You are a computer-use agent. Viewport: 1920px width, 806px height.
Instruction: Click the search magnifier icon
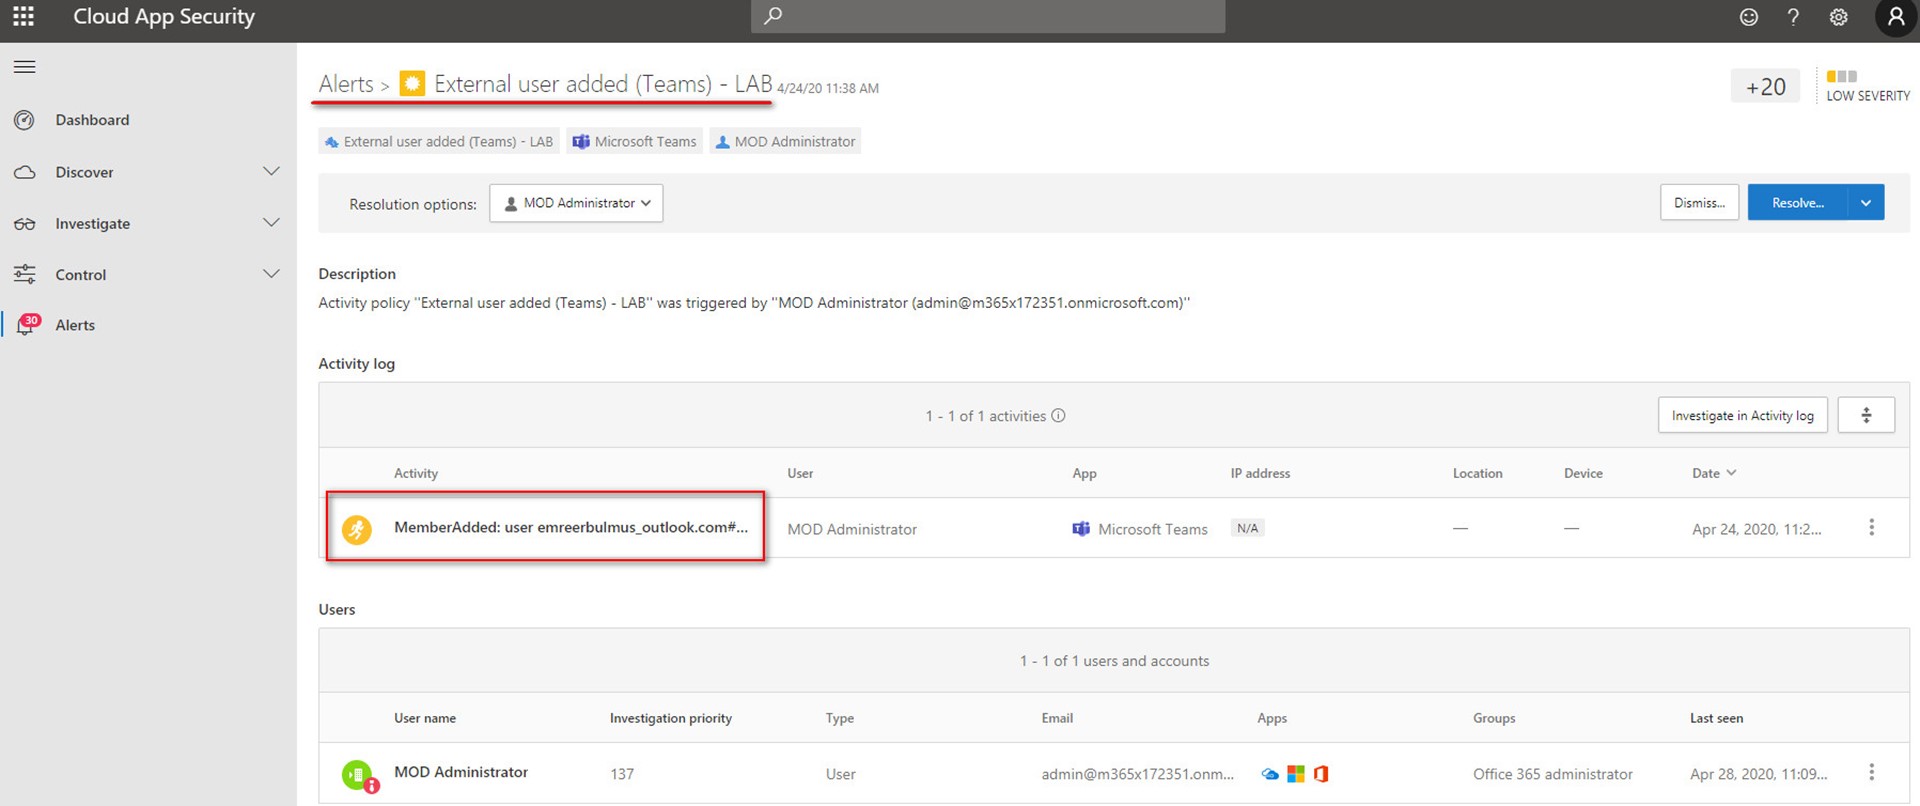pyautogui.click(x=773, y=16)
